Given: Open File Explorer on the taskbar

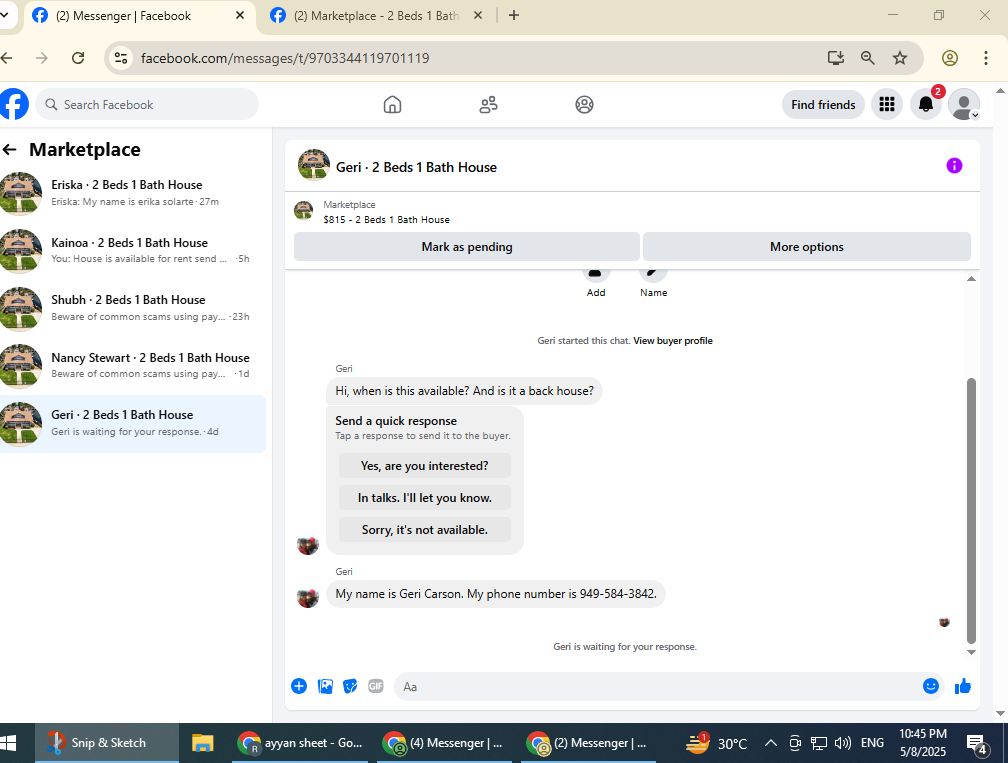Looking at the screenshot, I should pos(202,743).
